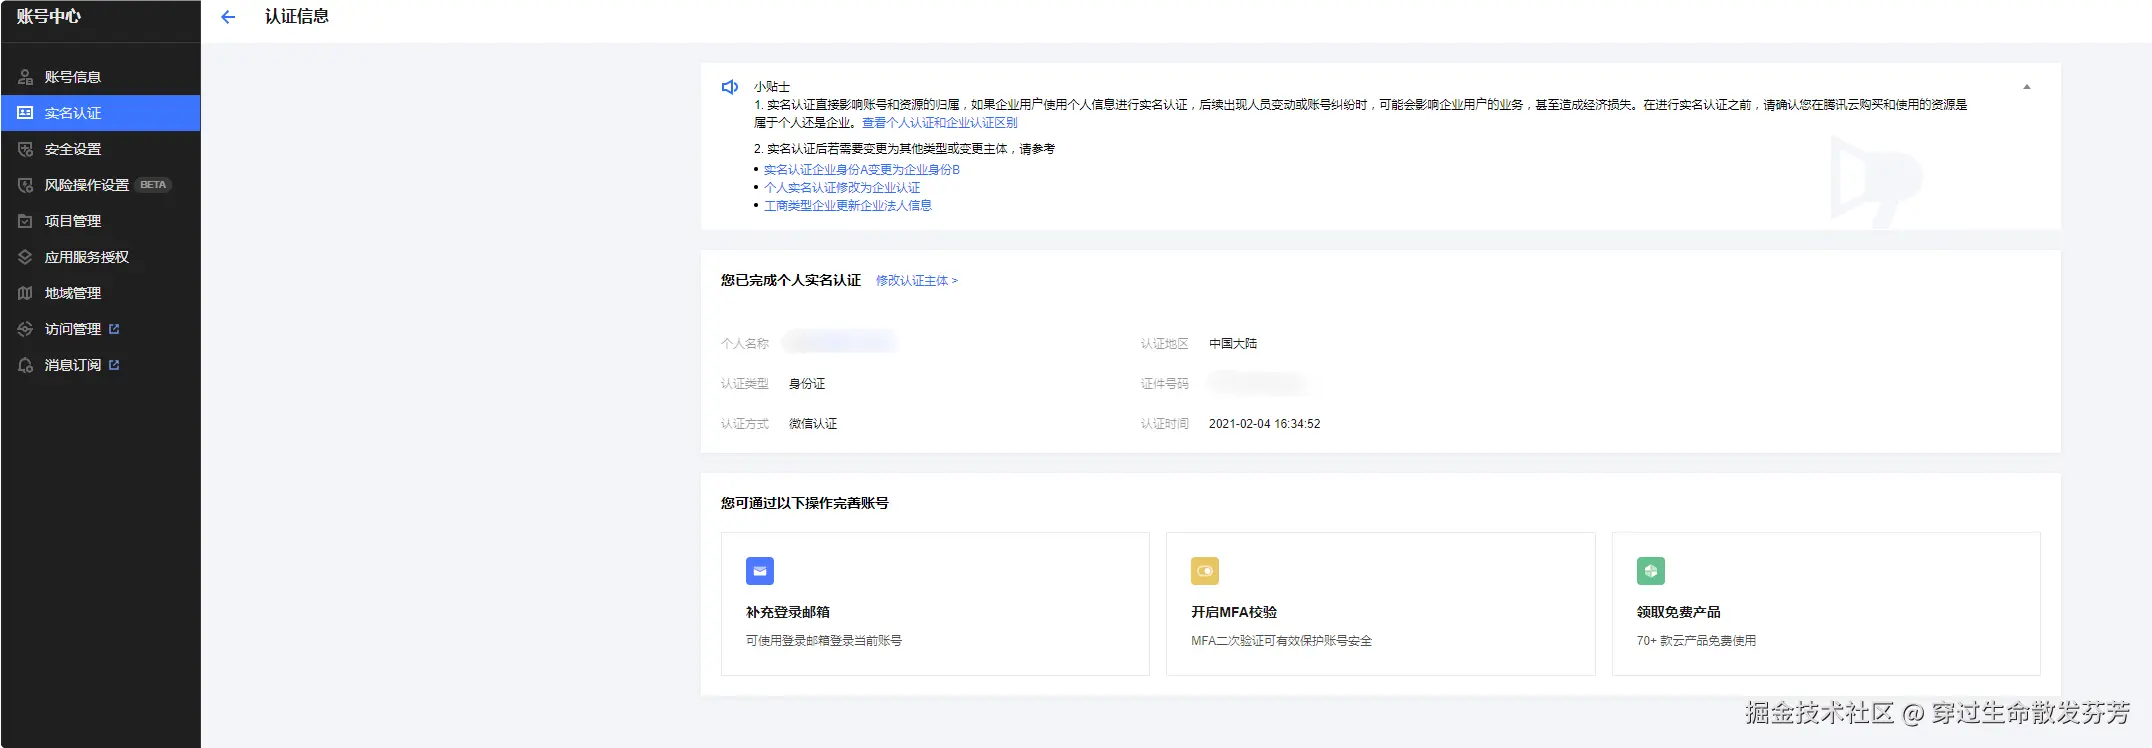Viewport: 2152px width, 748px height.
Task: Open 账号信息 menu item
Action: pyautogui.click(x=100, y=77)
